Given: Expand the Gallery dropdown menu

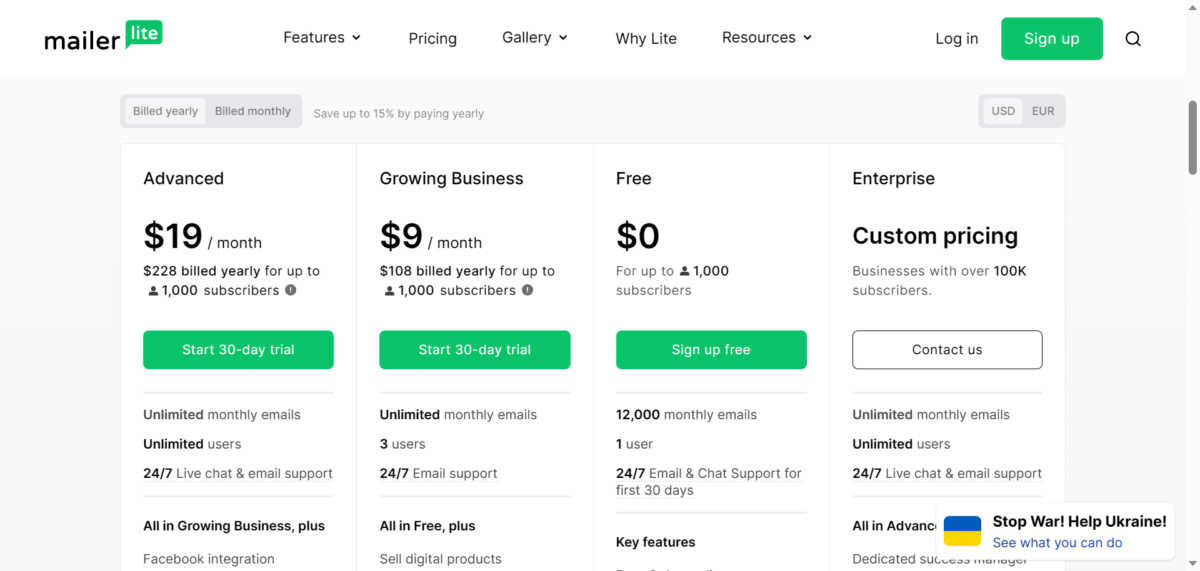Looking at the screenshot, I should pyautogui.click(x=535, y=38).
